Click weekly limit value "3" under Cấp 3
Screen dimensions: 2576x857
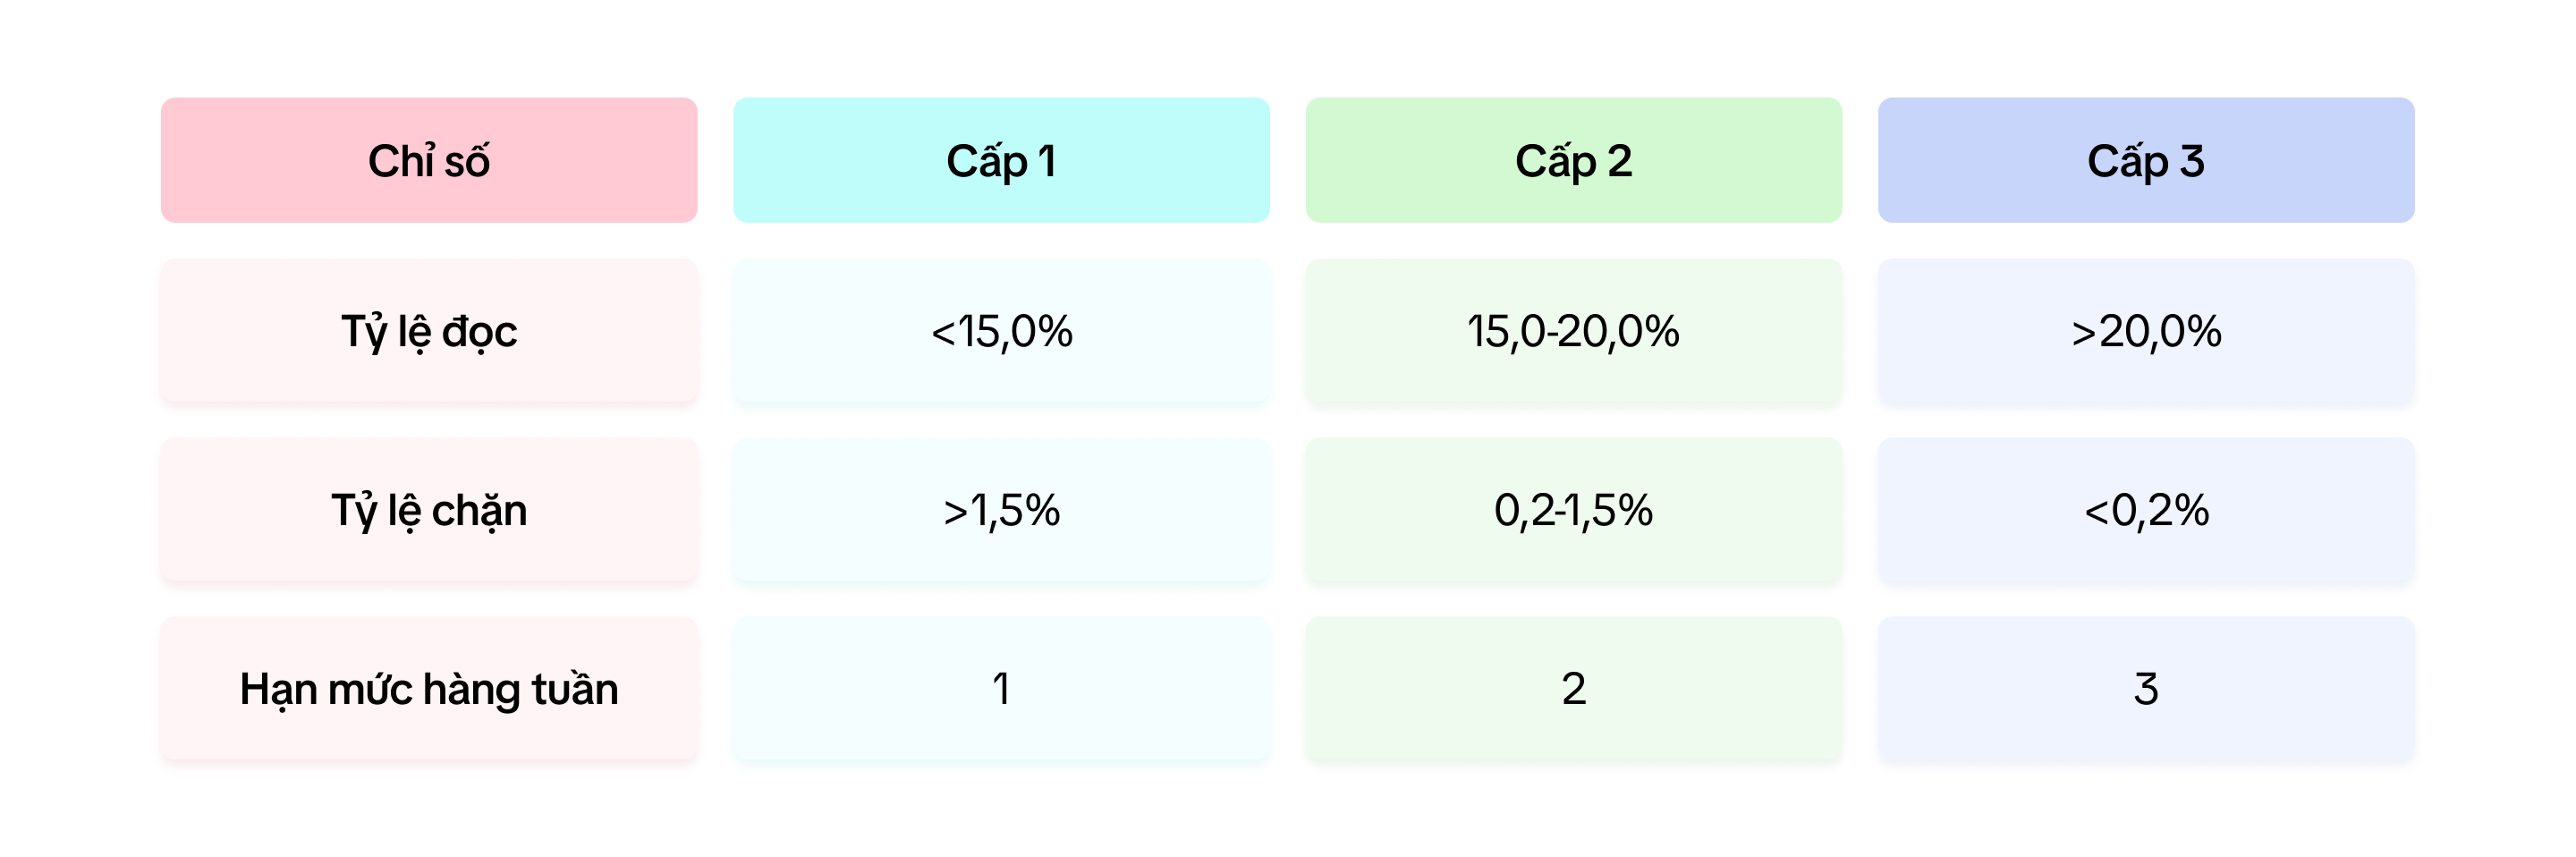click(2145, 689)
